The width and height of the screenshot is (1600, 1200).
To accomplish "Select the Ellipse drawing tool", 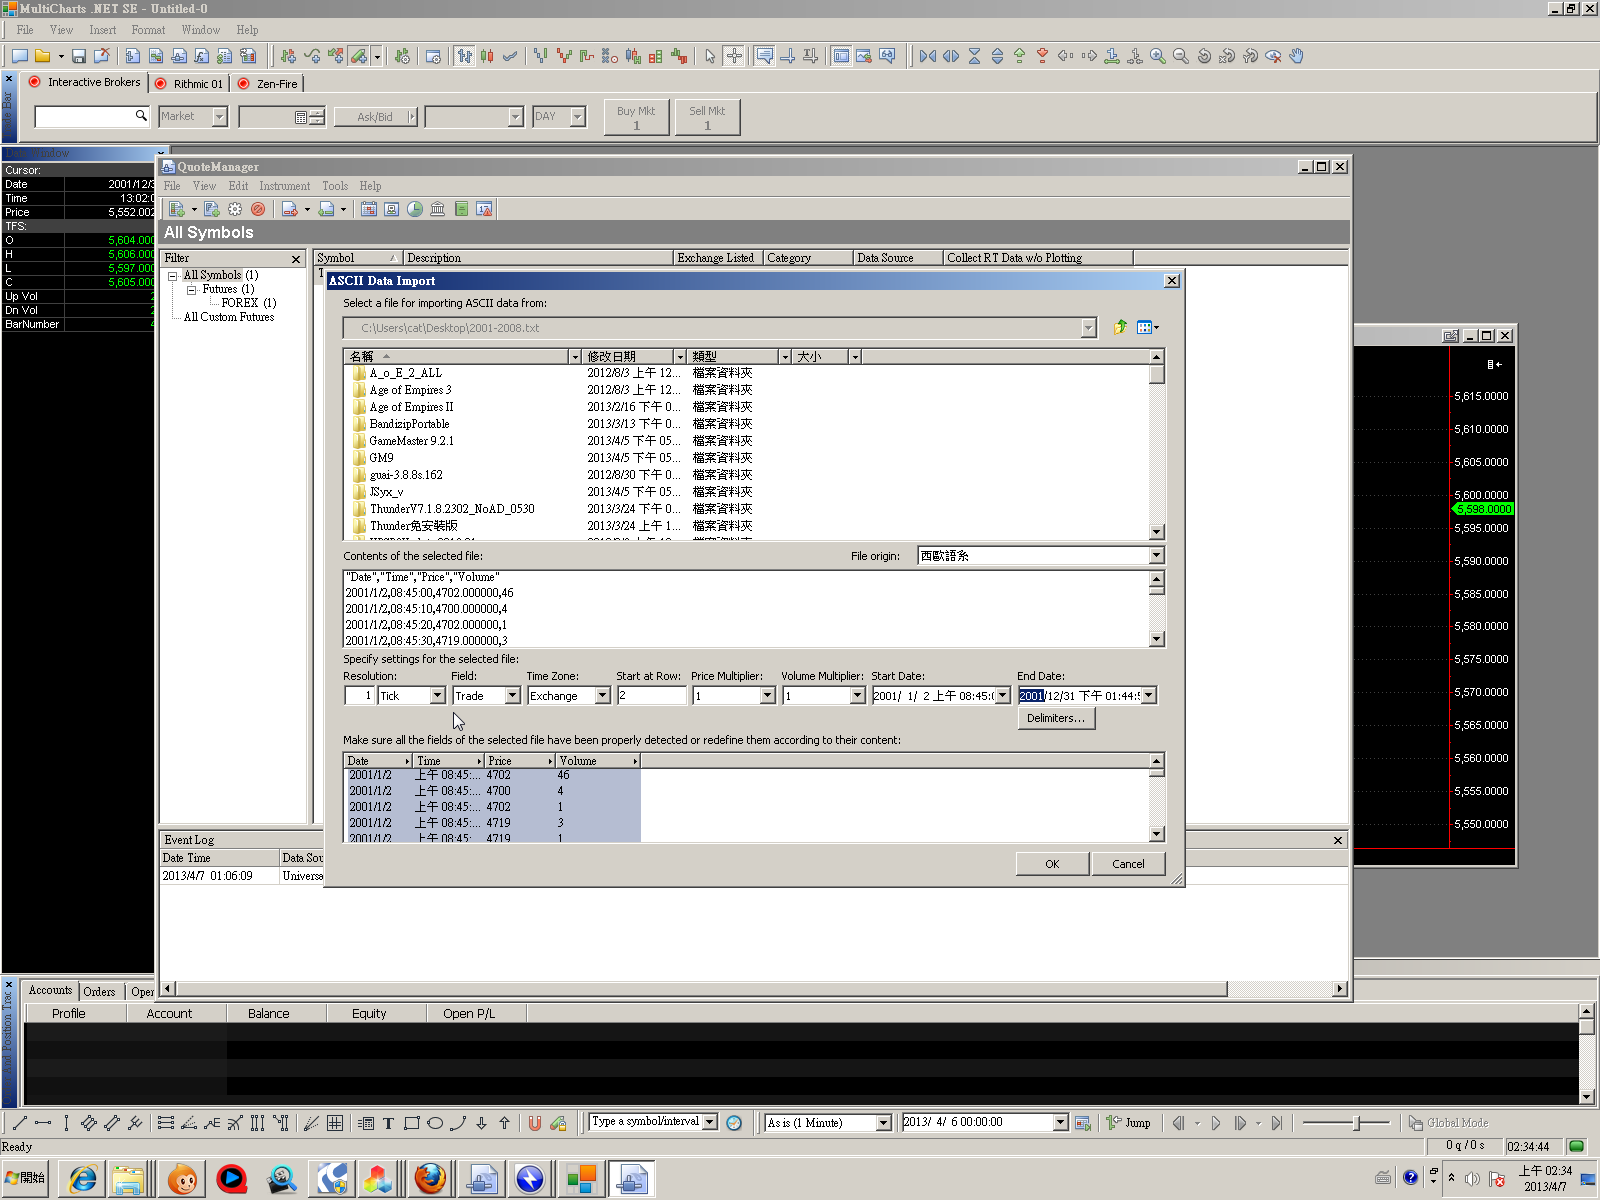I will pyautogui.click(x=435, y=1123).
